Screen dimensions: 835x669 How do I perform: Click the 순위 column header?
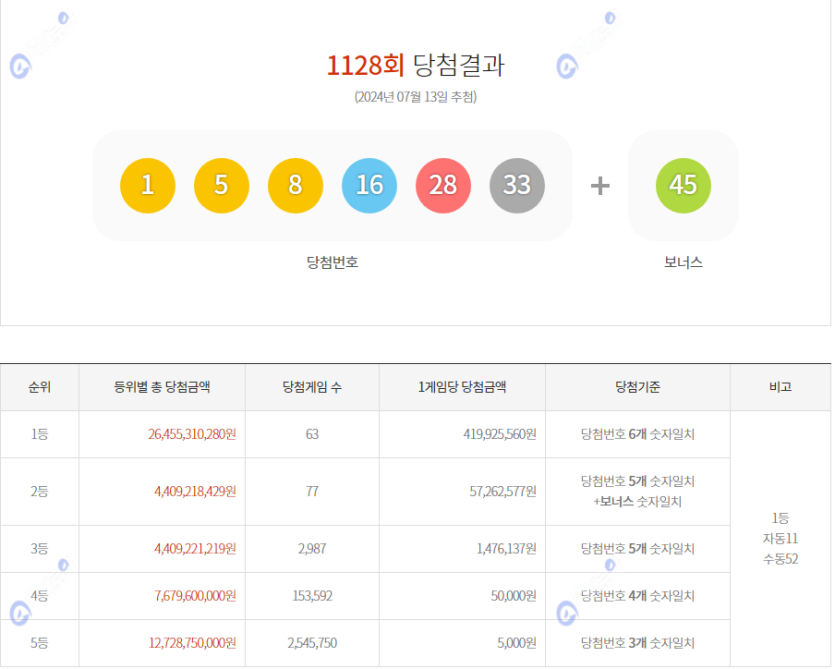pyautogui.click(x=39, y=387)
